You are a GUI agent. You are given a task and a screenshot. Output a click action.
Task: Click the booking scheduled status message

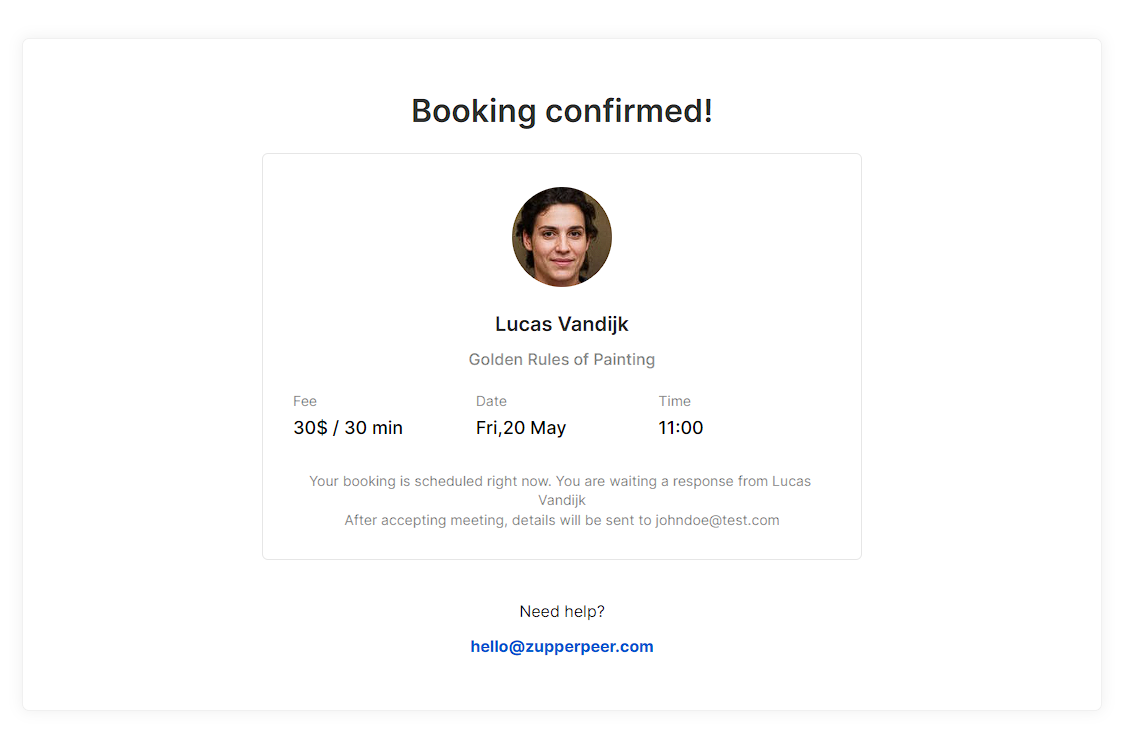pos(560,491)
